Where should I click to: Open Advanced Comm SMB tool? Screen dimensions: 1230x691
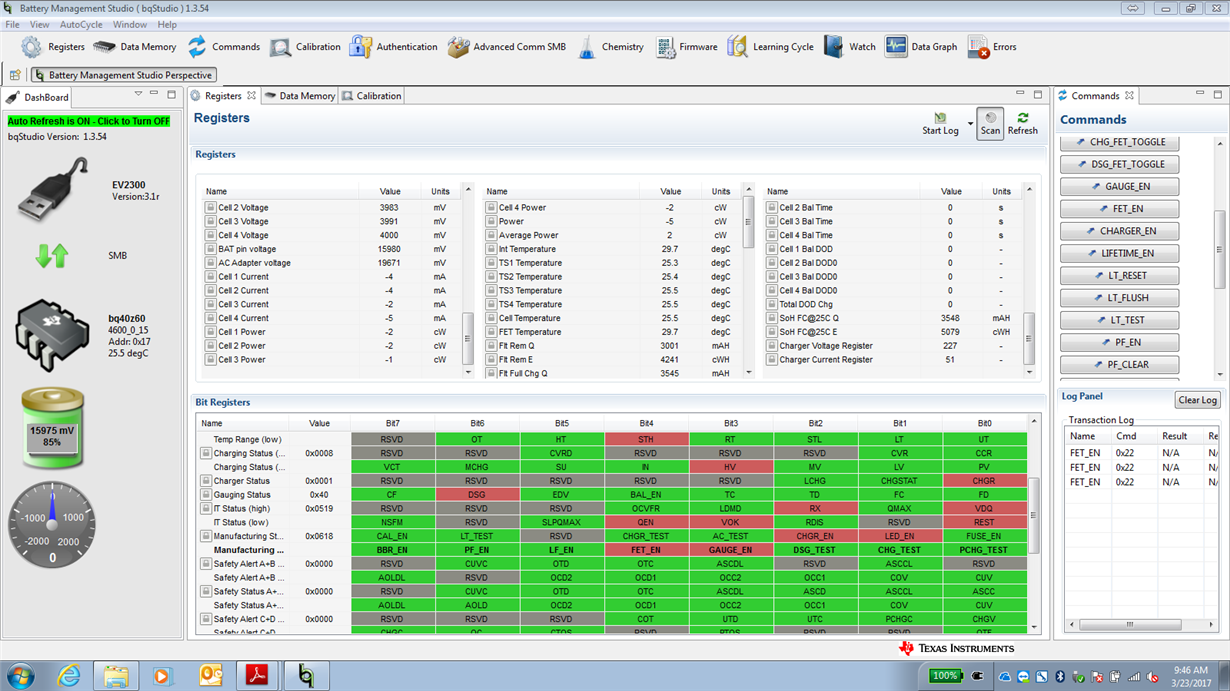tap(506, 47)
